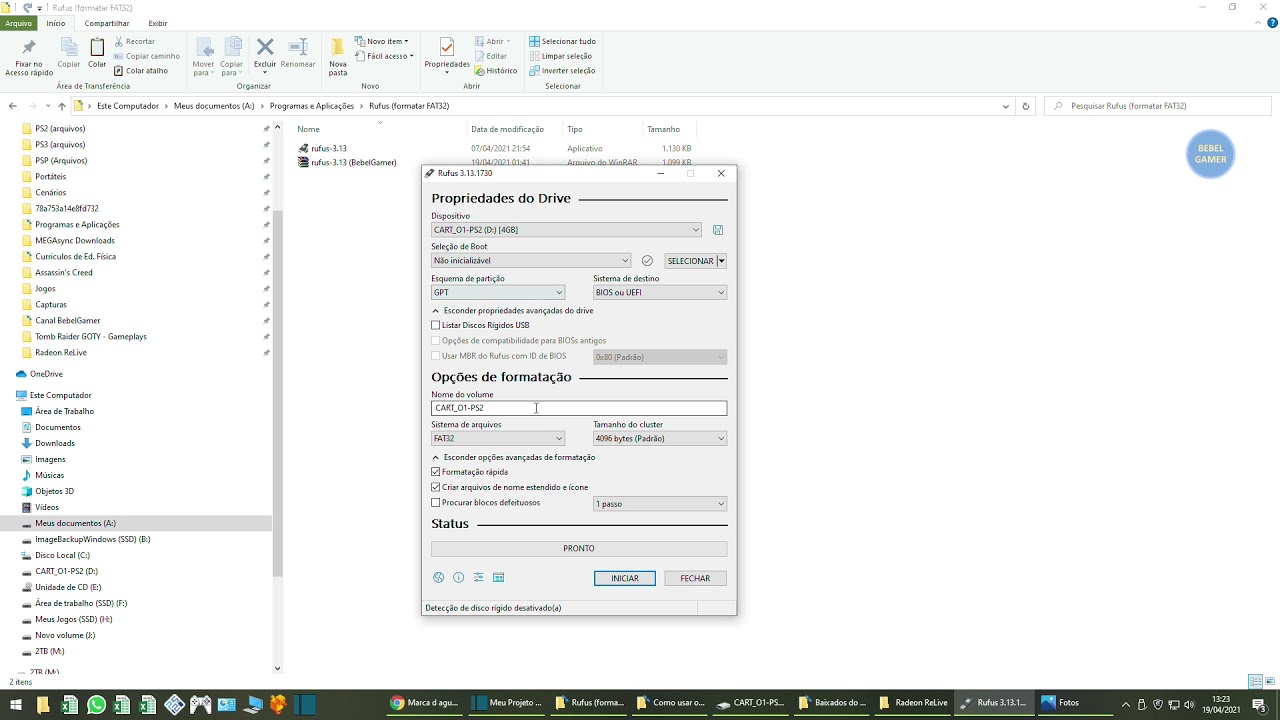Select CART_O1-PS2 (D:) in sidebar

click(x=66, y=572)
